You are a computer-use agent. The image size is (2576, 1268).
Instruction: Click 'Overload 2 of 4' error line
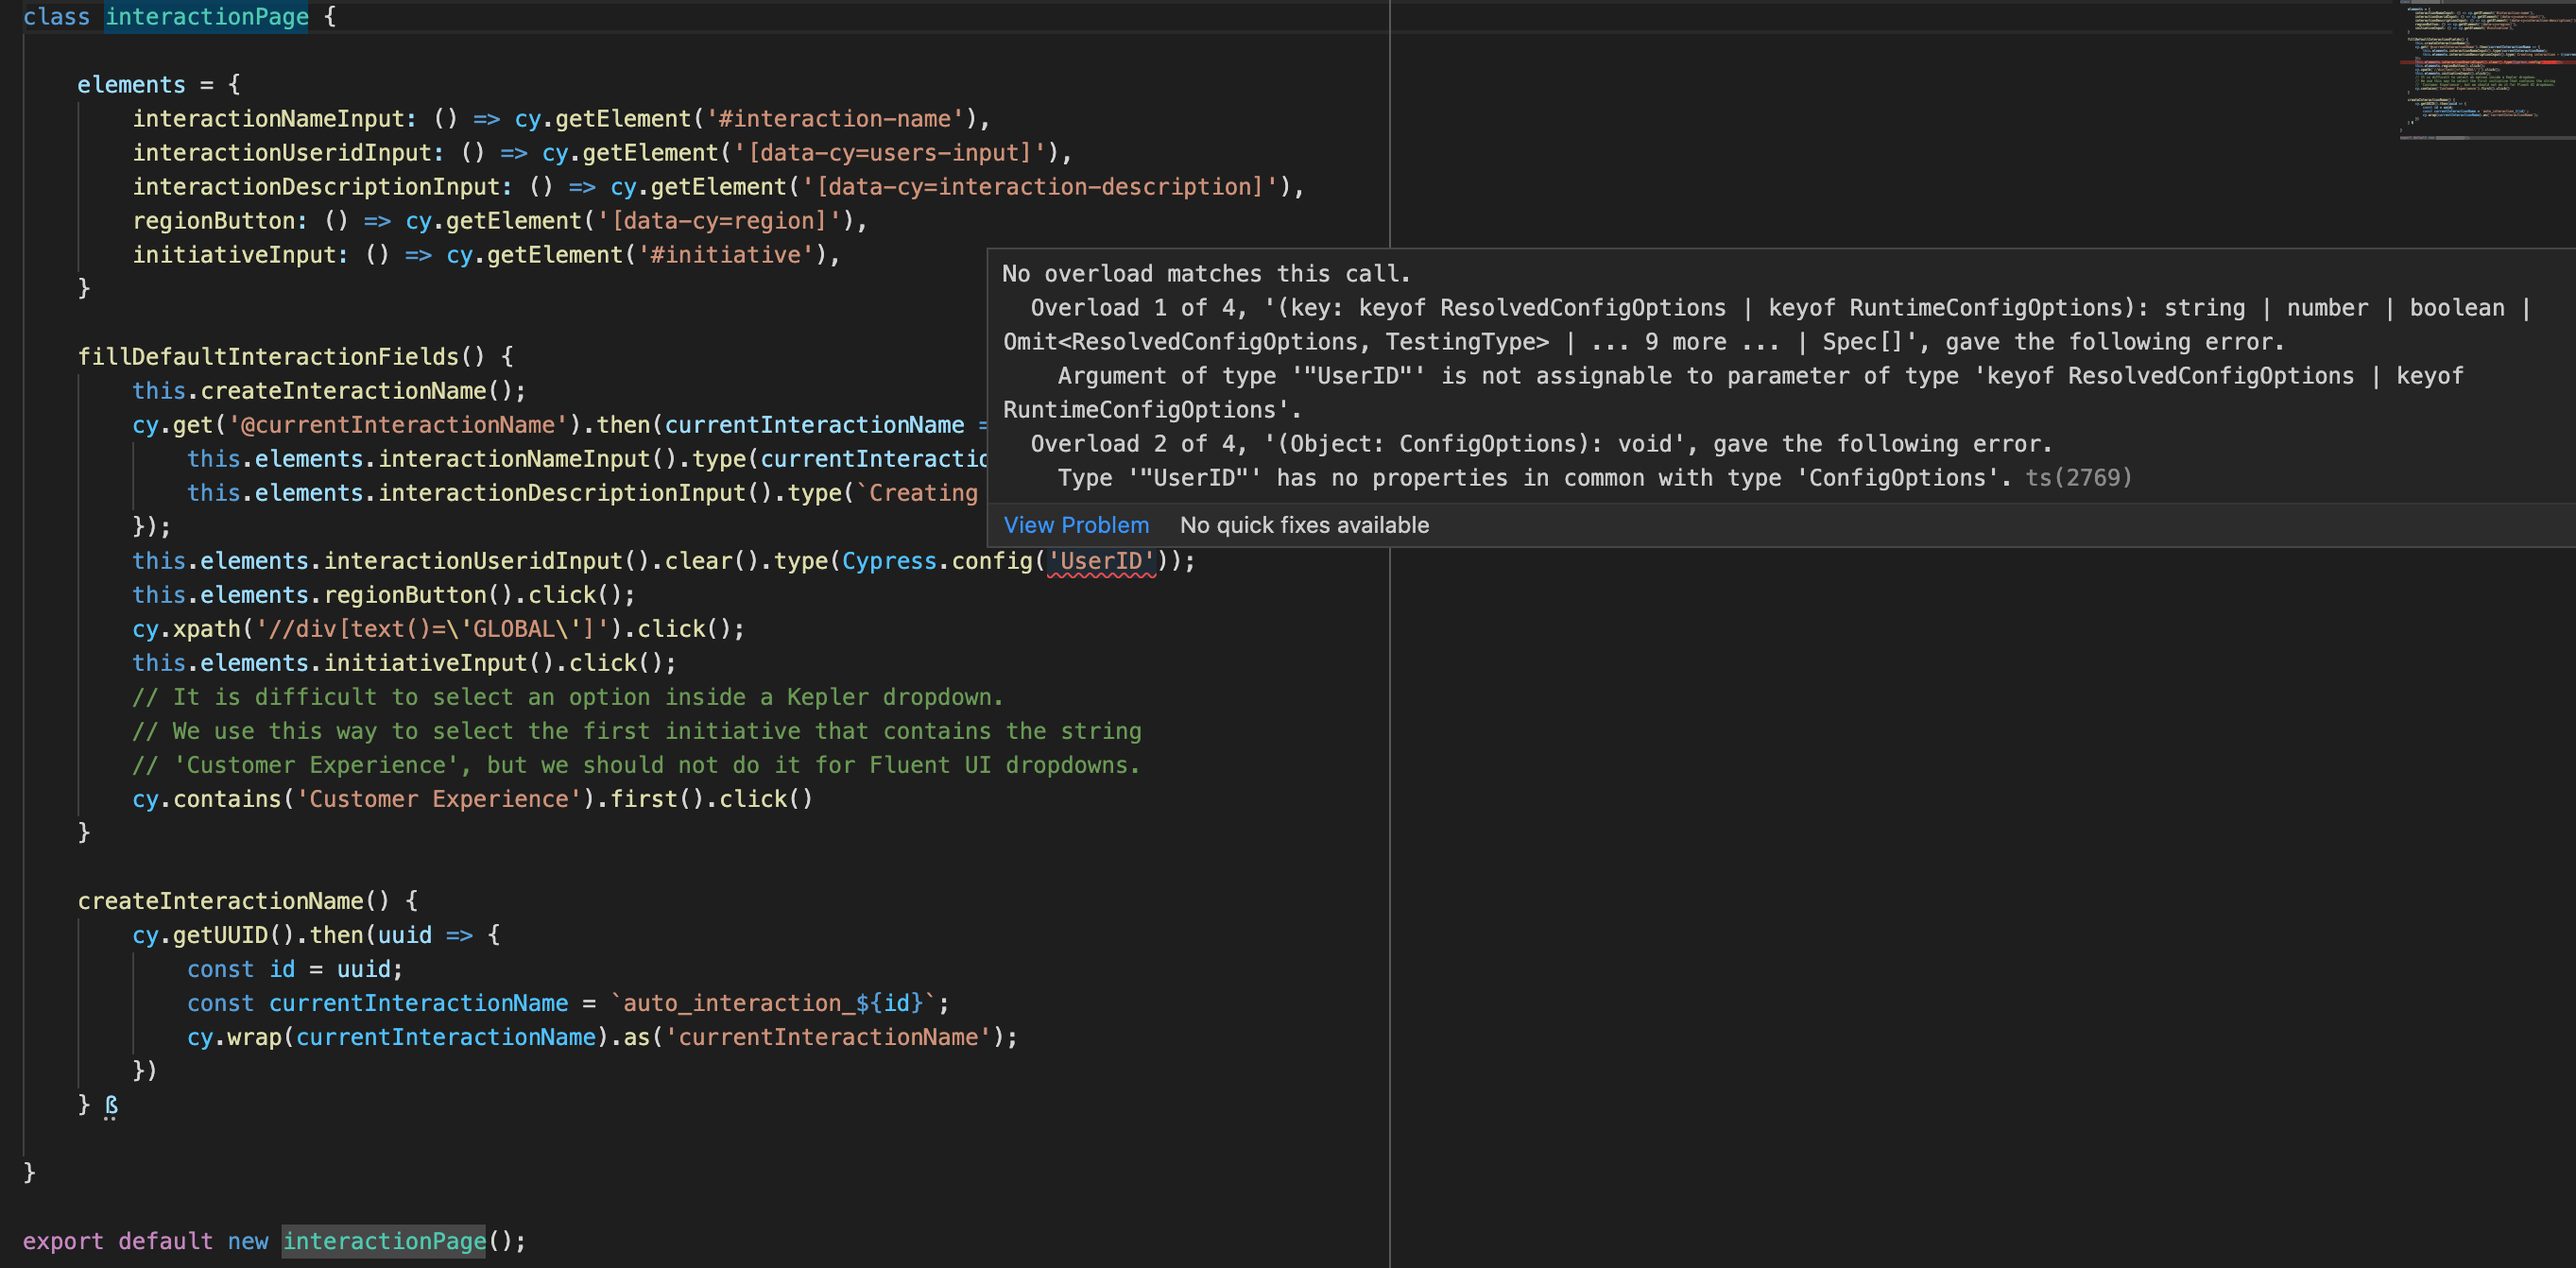(1541, 444)
